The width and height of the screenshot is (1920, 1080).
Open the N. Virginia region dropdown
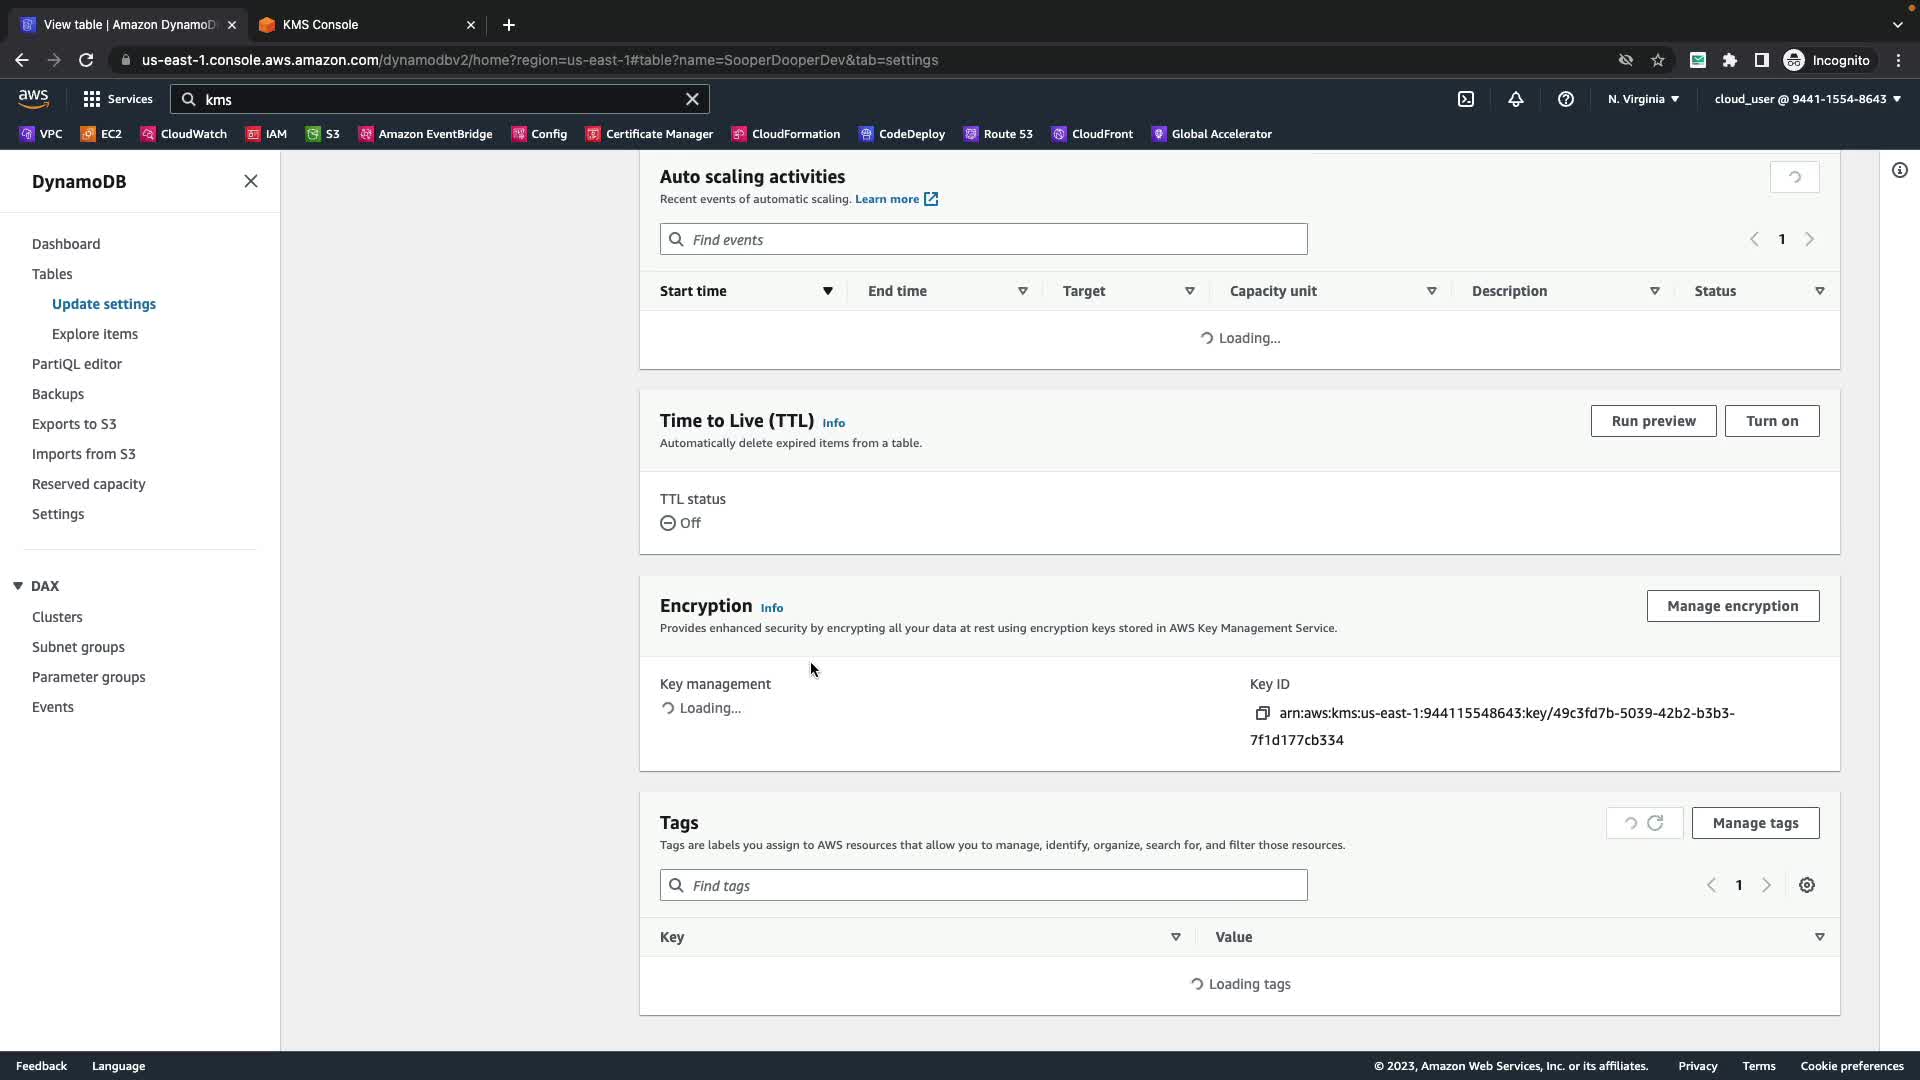1643,99
